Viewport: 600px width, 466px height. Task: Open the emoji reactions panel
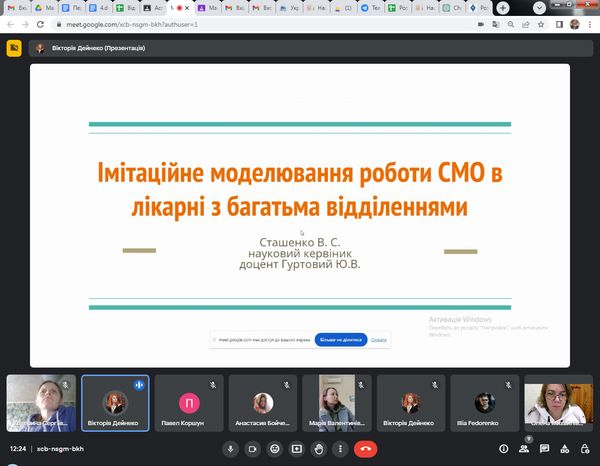[275, 449]
